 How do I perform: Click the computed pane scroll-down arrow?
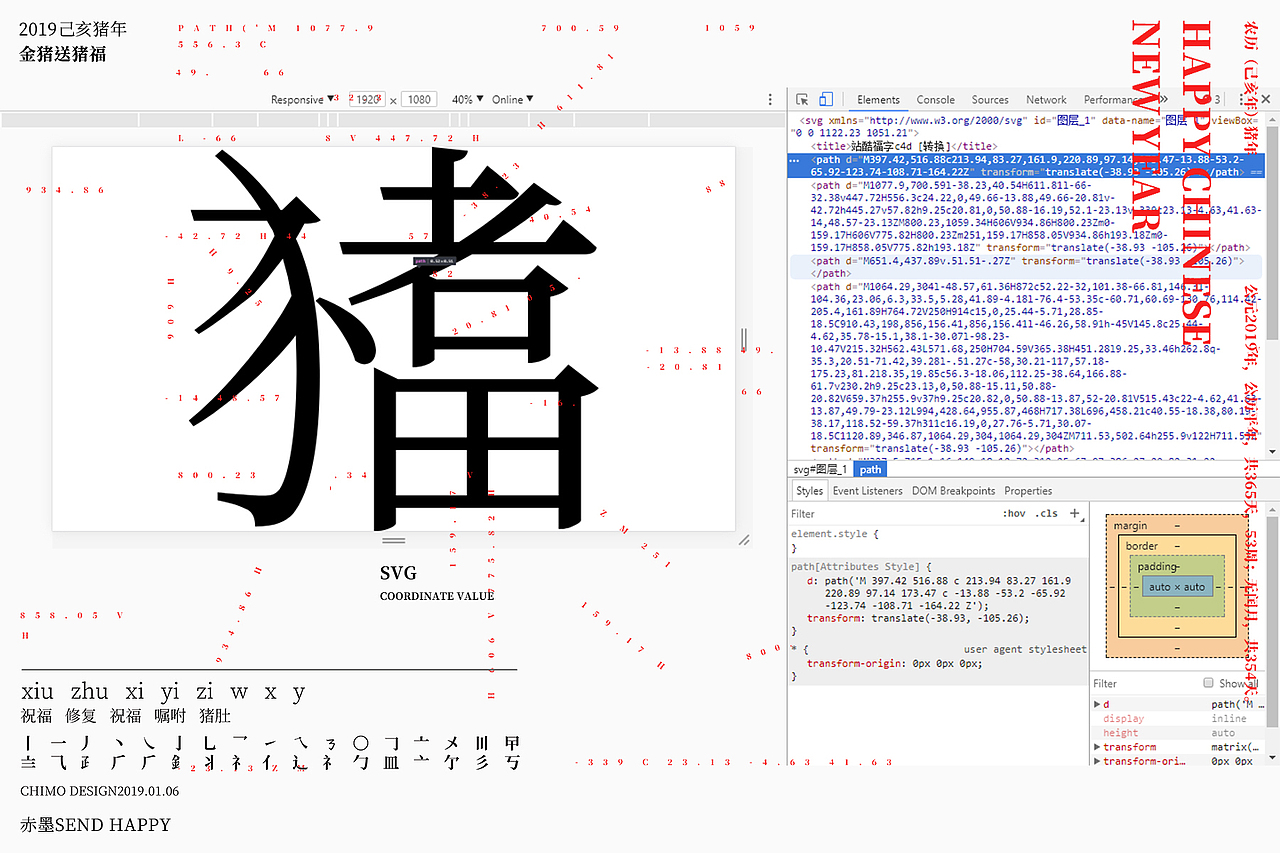point(1273,760)
